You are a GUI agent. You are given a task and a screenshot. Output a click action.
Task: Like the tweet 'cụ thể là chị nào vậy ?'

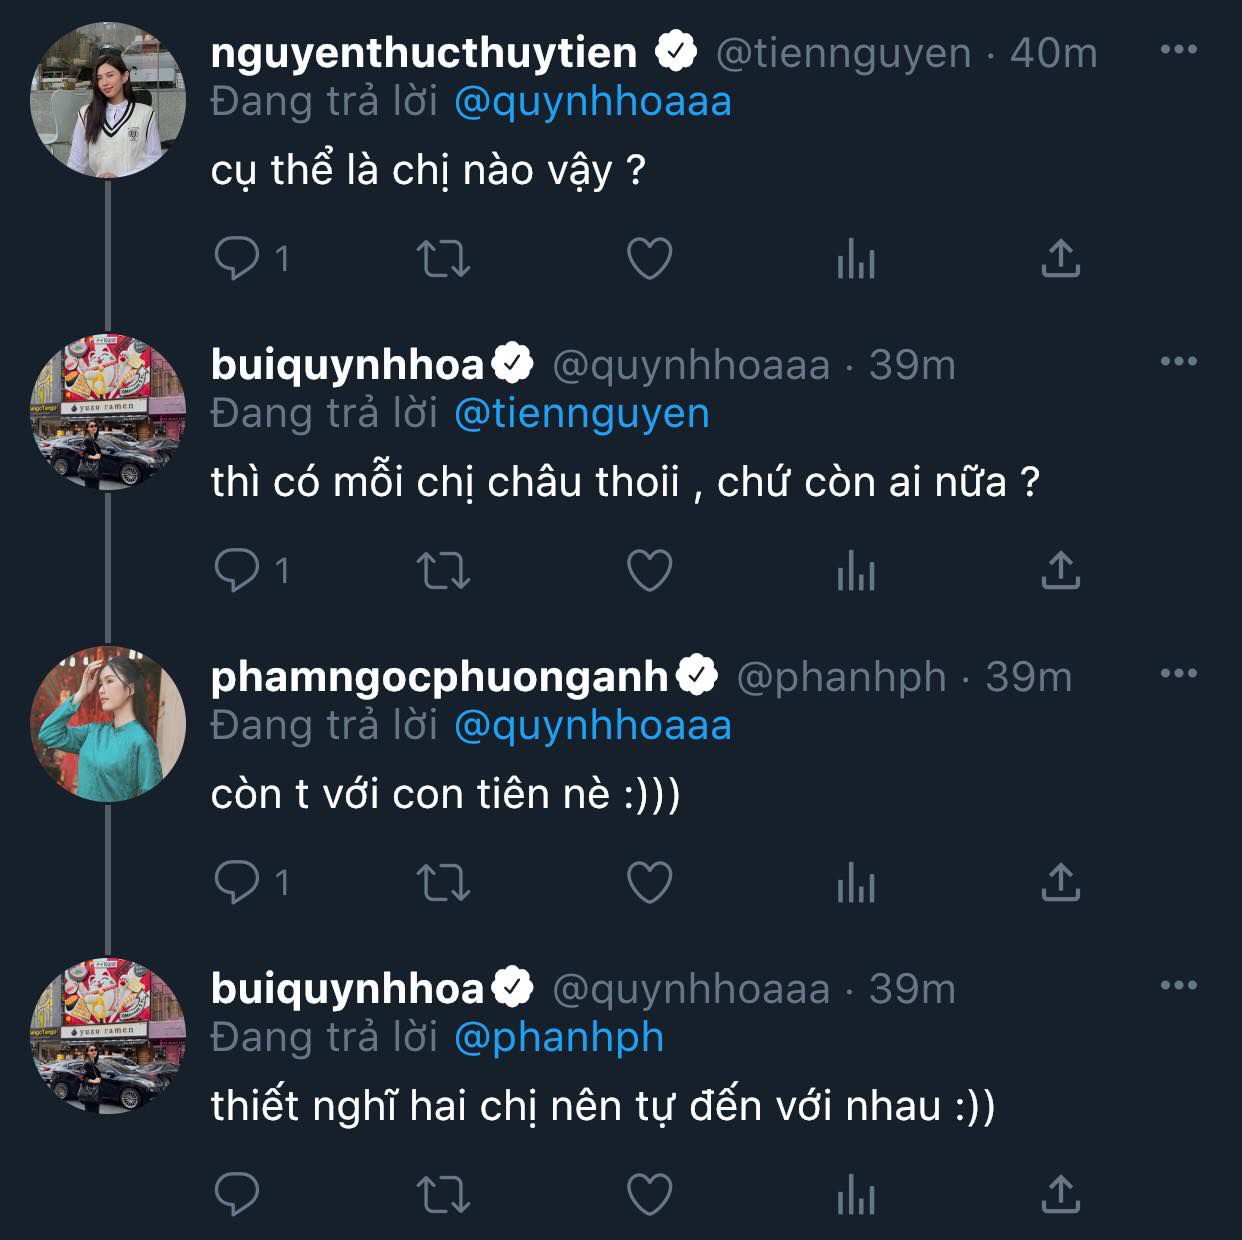[649, 258]
